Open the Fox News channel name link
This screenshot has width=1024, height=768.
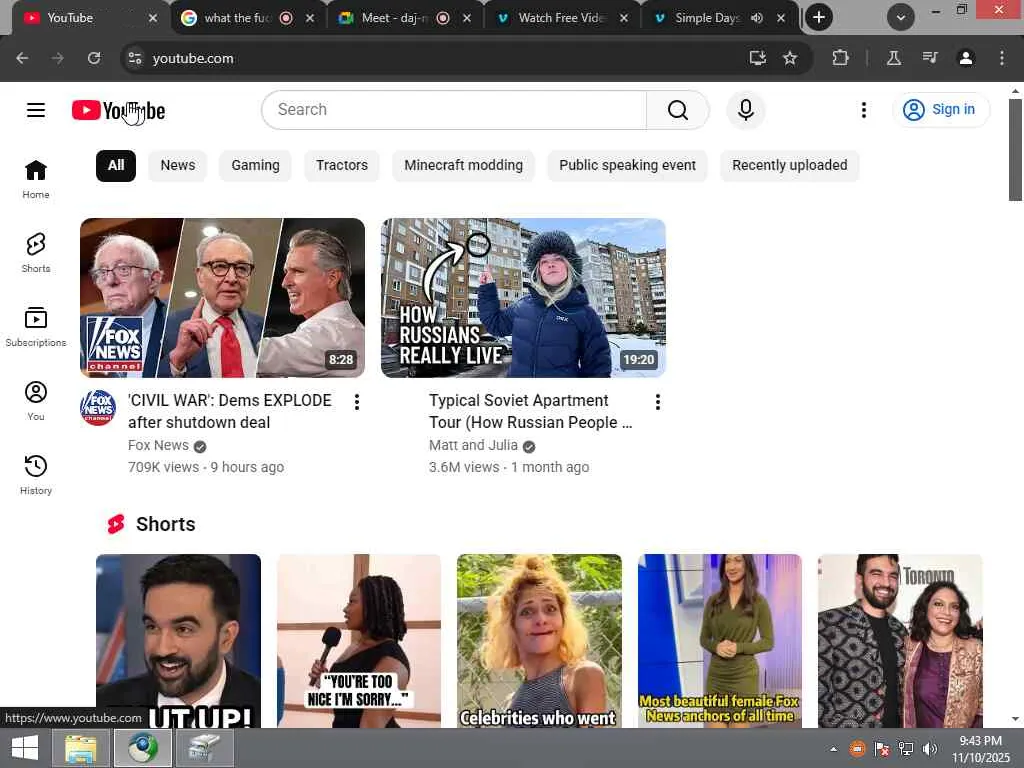158,445
